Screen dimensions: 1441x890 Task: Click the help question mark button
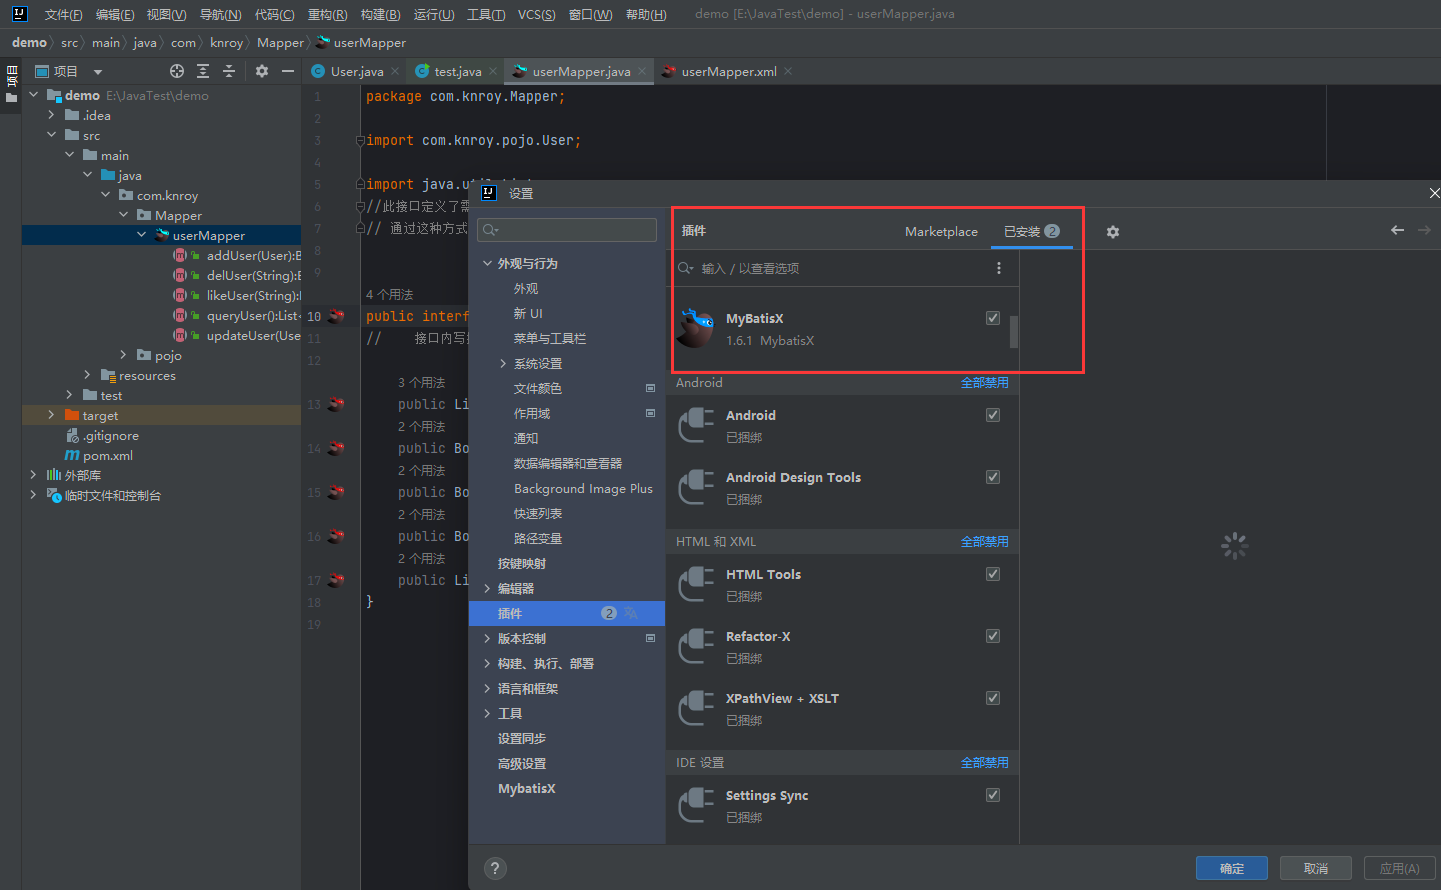[495, 868]
